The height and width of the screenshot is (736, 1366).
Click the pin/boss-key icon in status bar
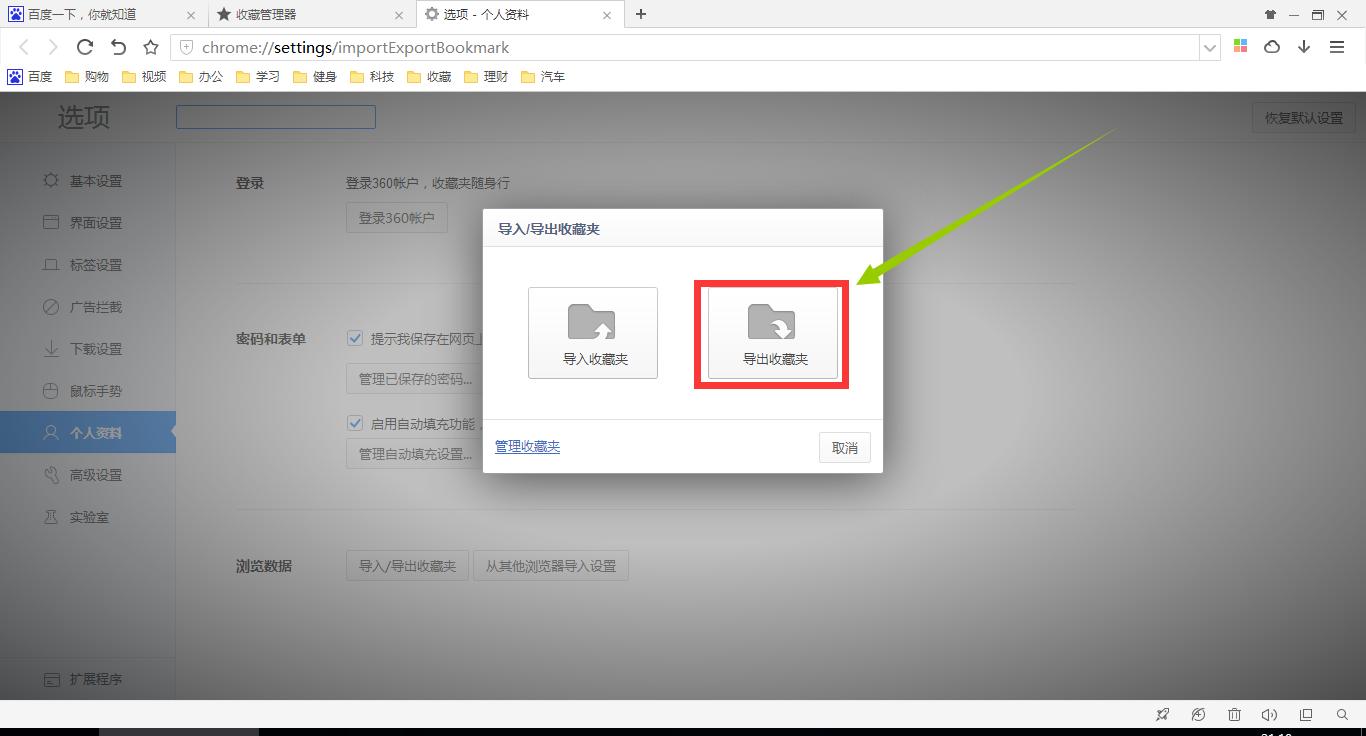pyautogui.click(x=1162, y=714)
